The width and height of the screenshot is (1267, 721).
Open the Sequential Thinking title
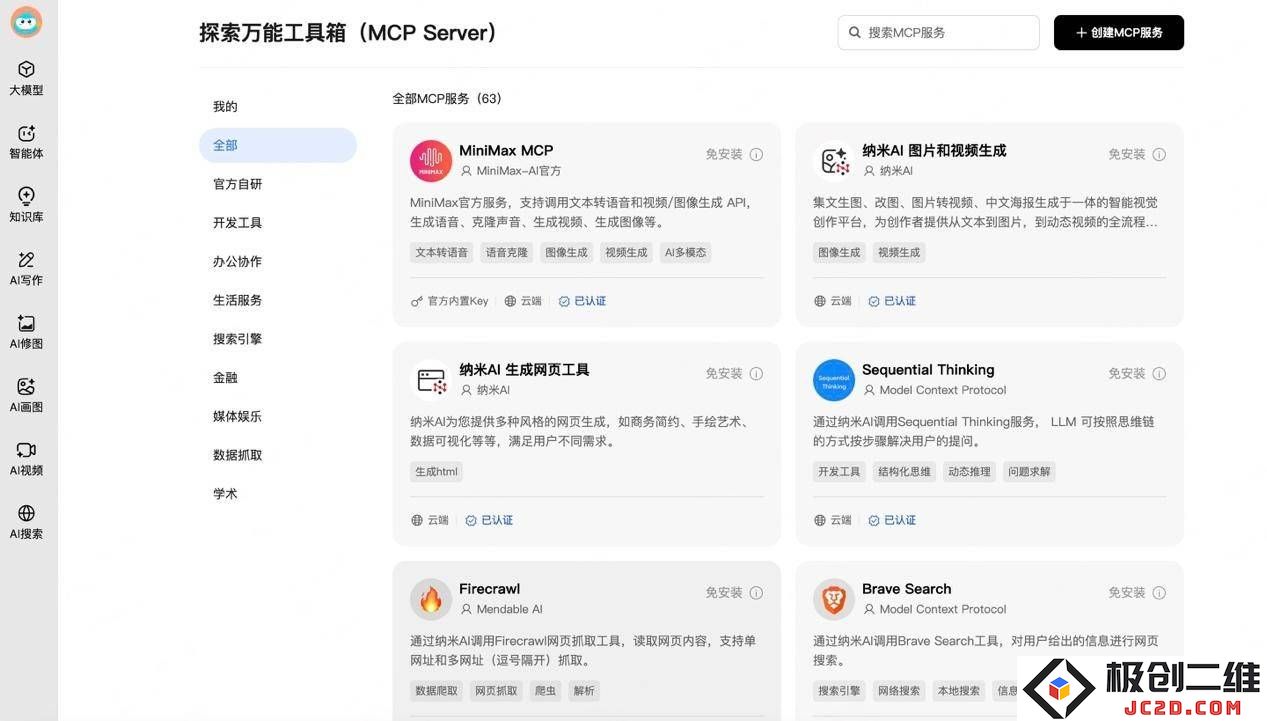(x=928, y=370)
